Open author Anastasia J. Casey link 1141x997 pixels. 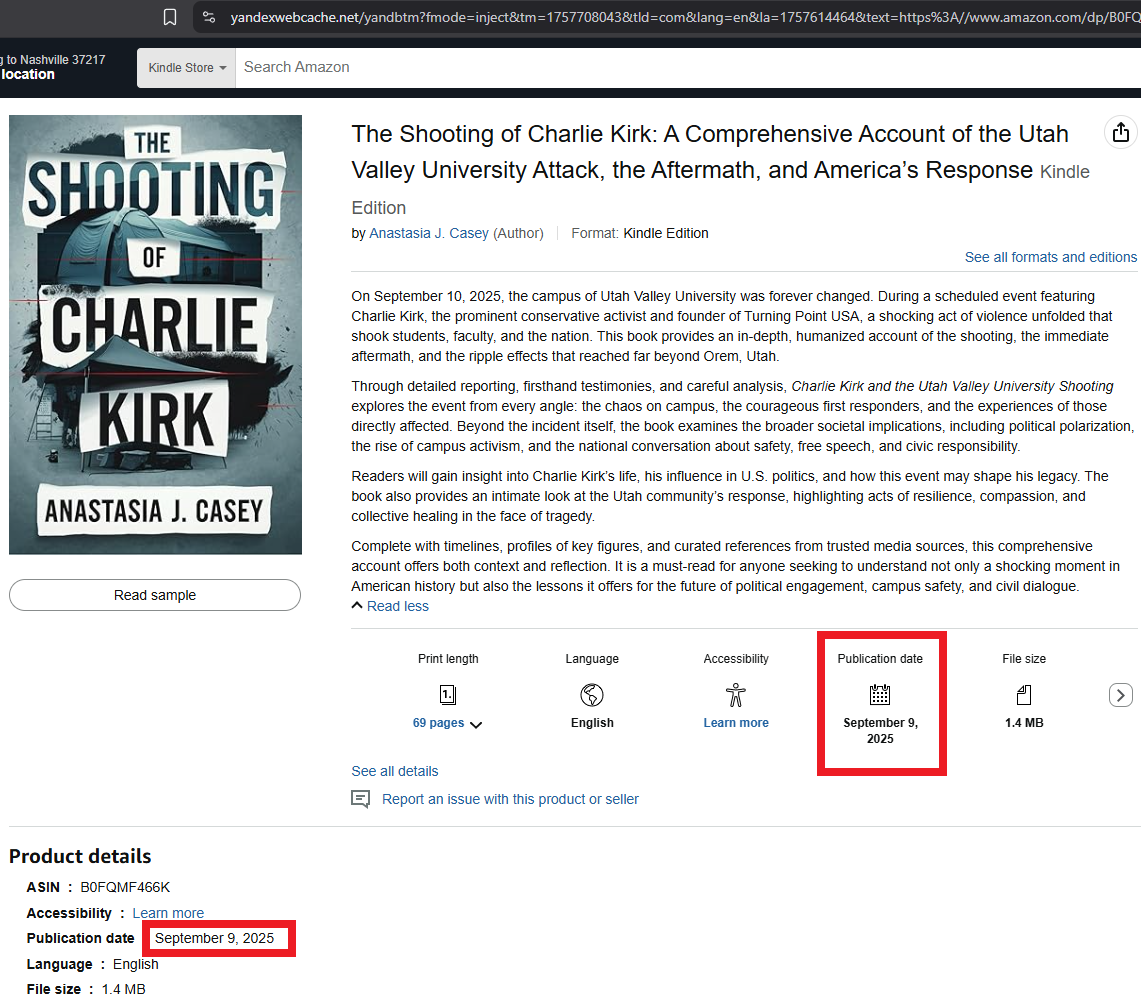pos(429,234)
